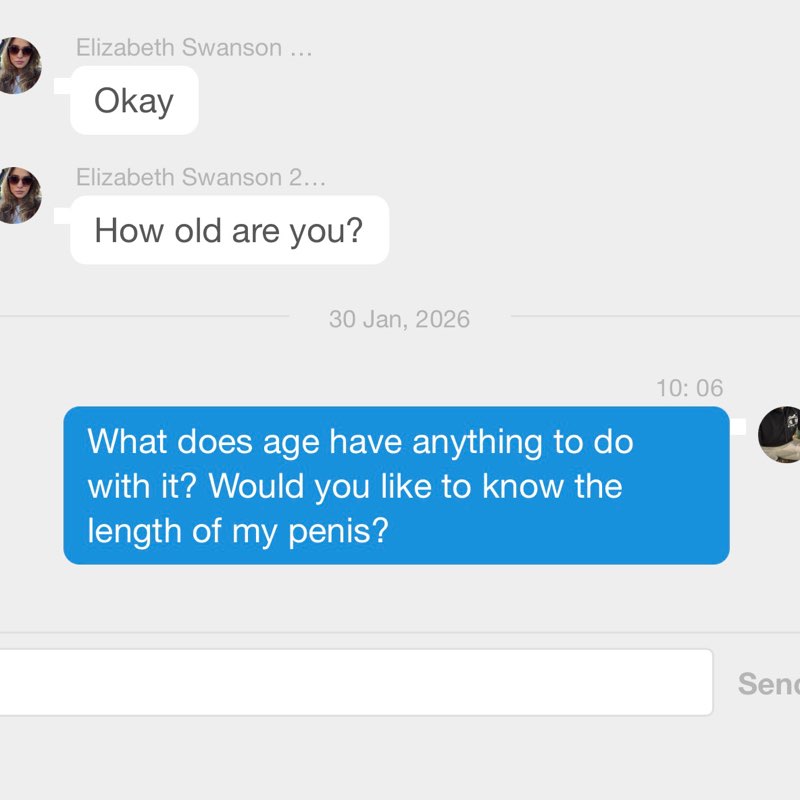Screen dimensions: 800x800
Task: Click the white tail of the blue bubble
Action: click(x=738, y=427)
